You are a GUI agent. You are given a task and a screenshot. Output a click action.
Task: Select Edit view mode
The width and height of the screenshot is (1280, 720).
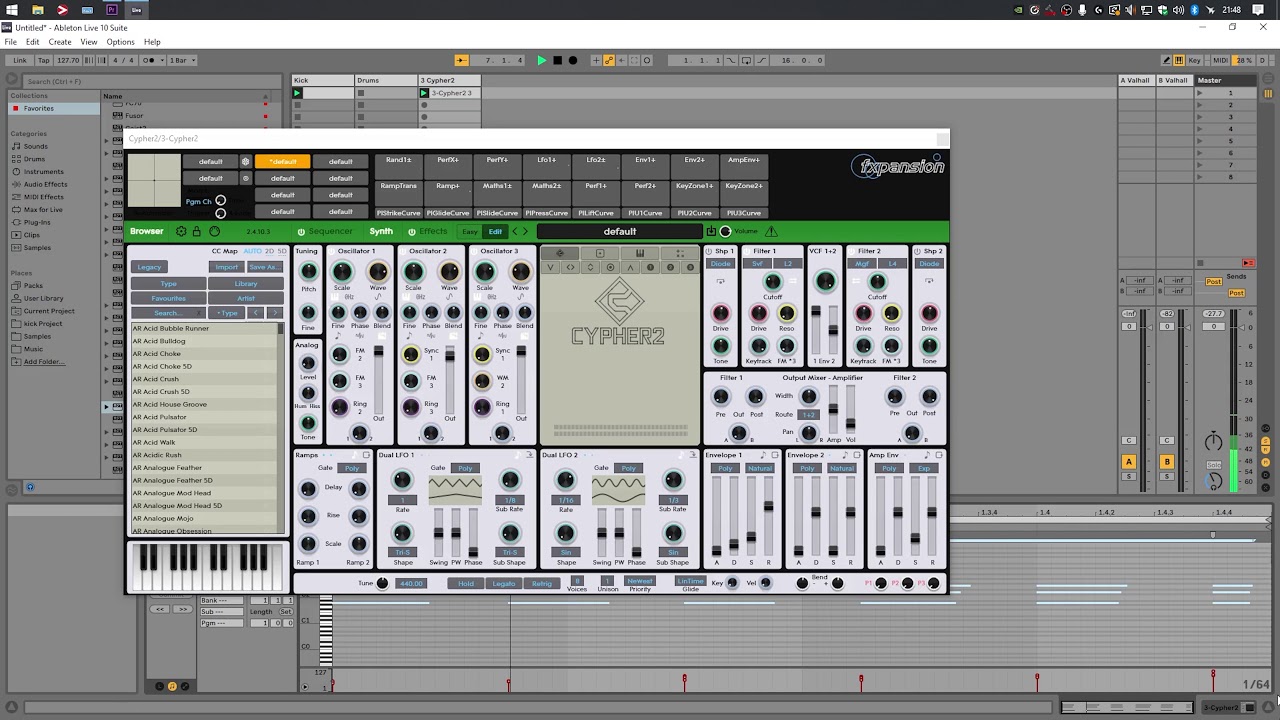[495, 231]
